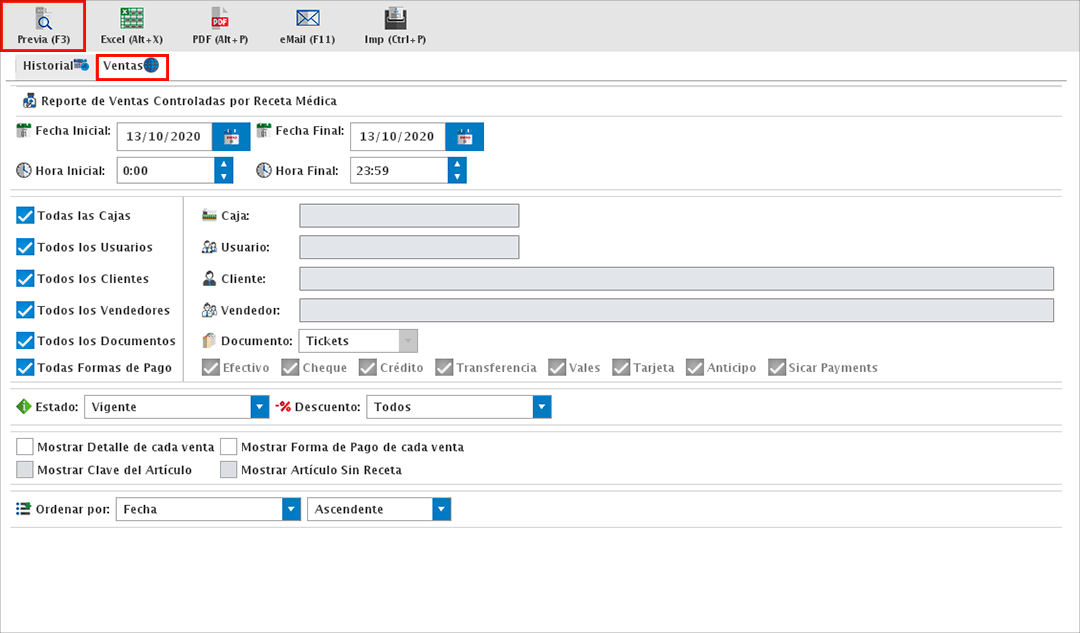Select the Ventas tab
1080x633 pixels.
coord(131,66)
